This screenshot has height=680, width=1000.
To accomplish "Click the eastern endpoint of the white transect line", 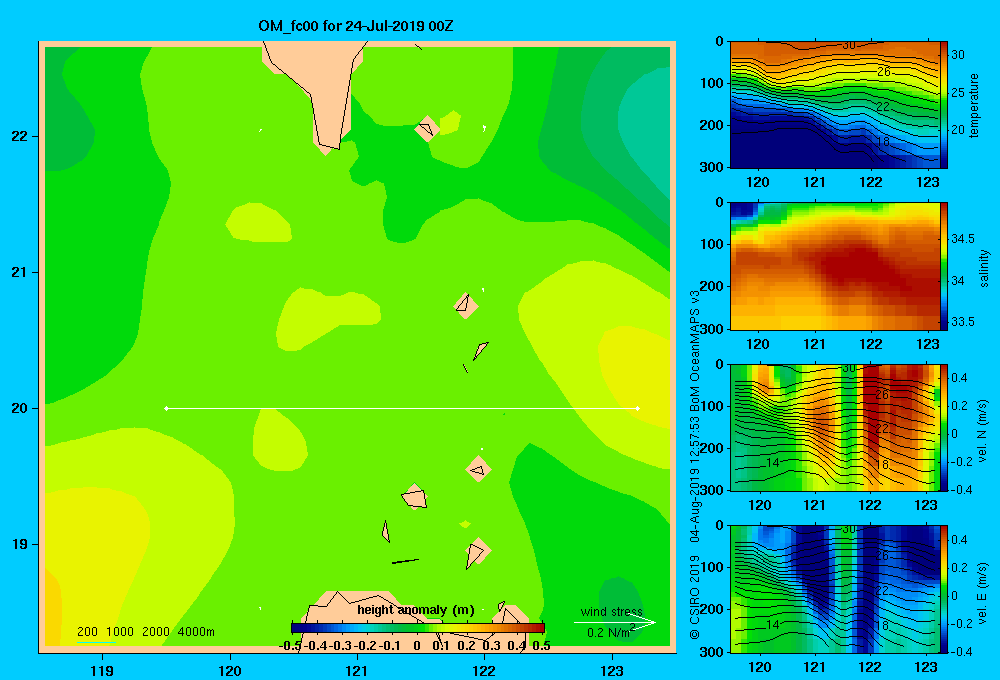I will 638,408.
